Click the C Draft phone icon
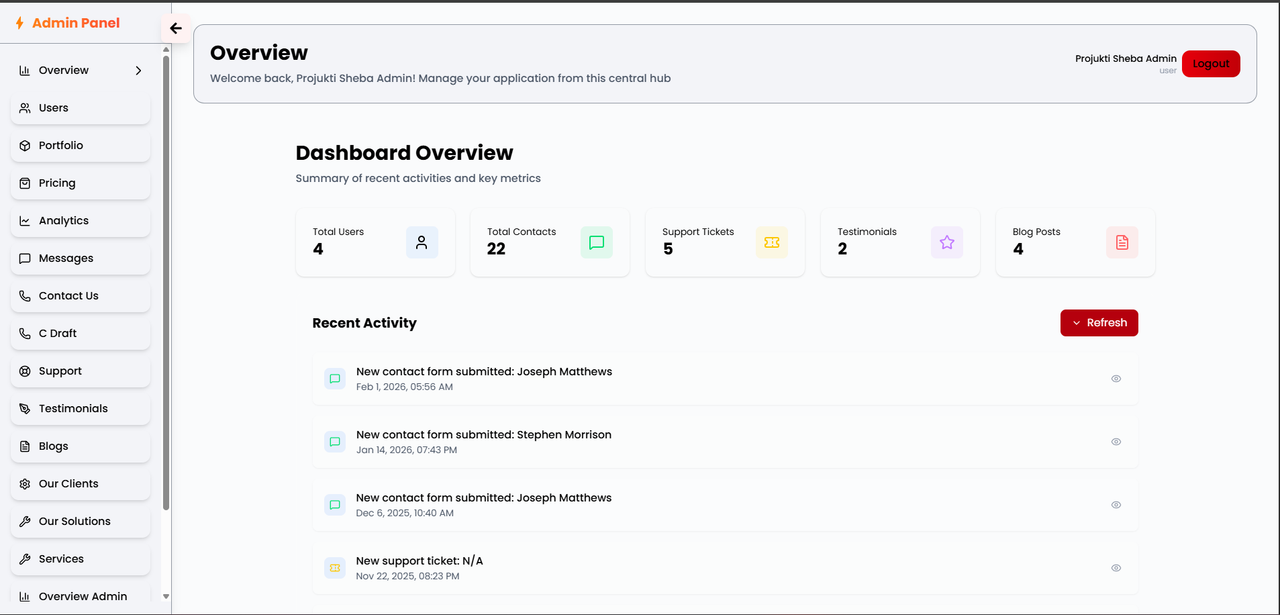1280x615 pixels. tap(25, 333)
